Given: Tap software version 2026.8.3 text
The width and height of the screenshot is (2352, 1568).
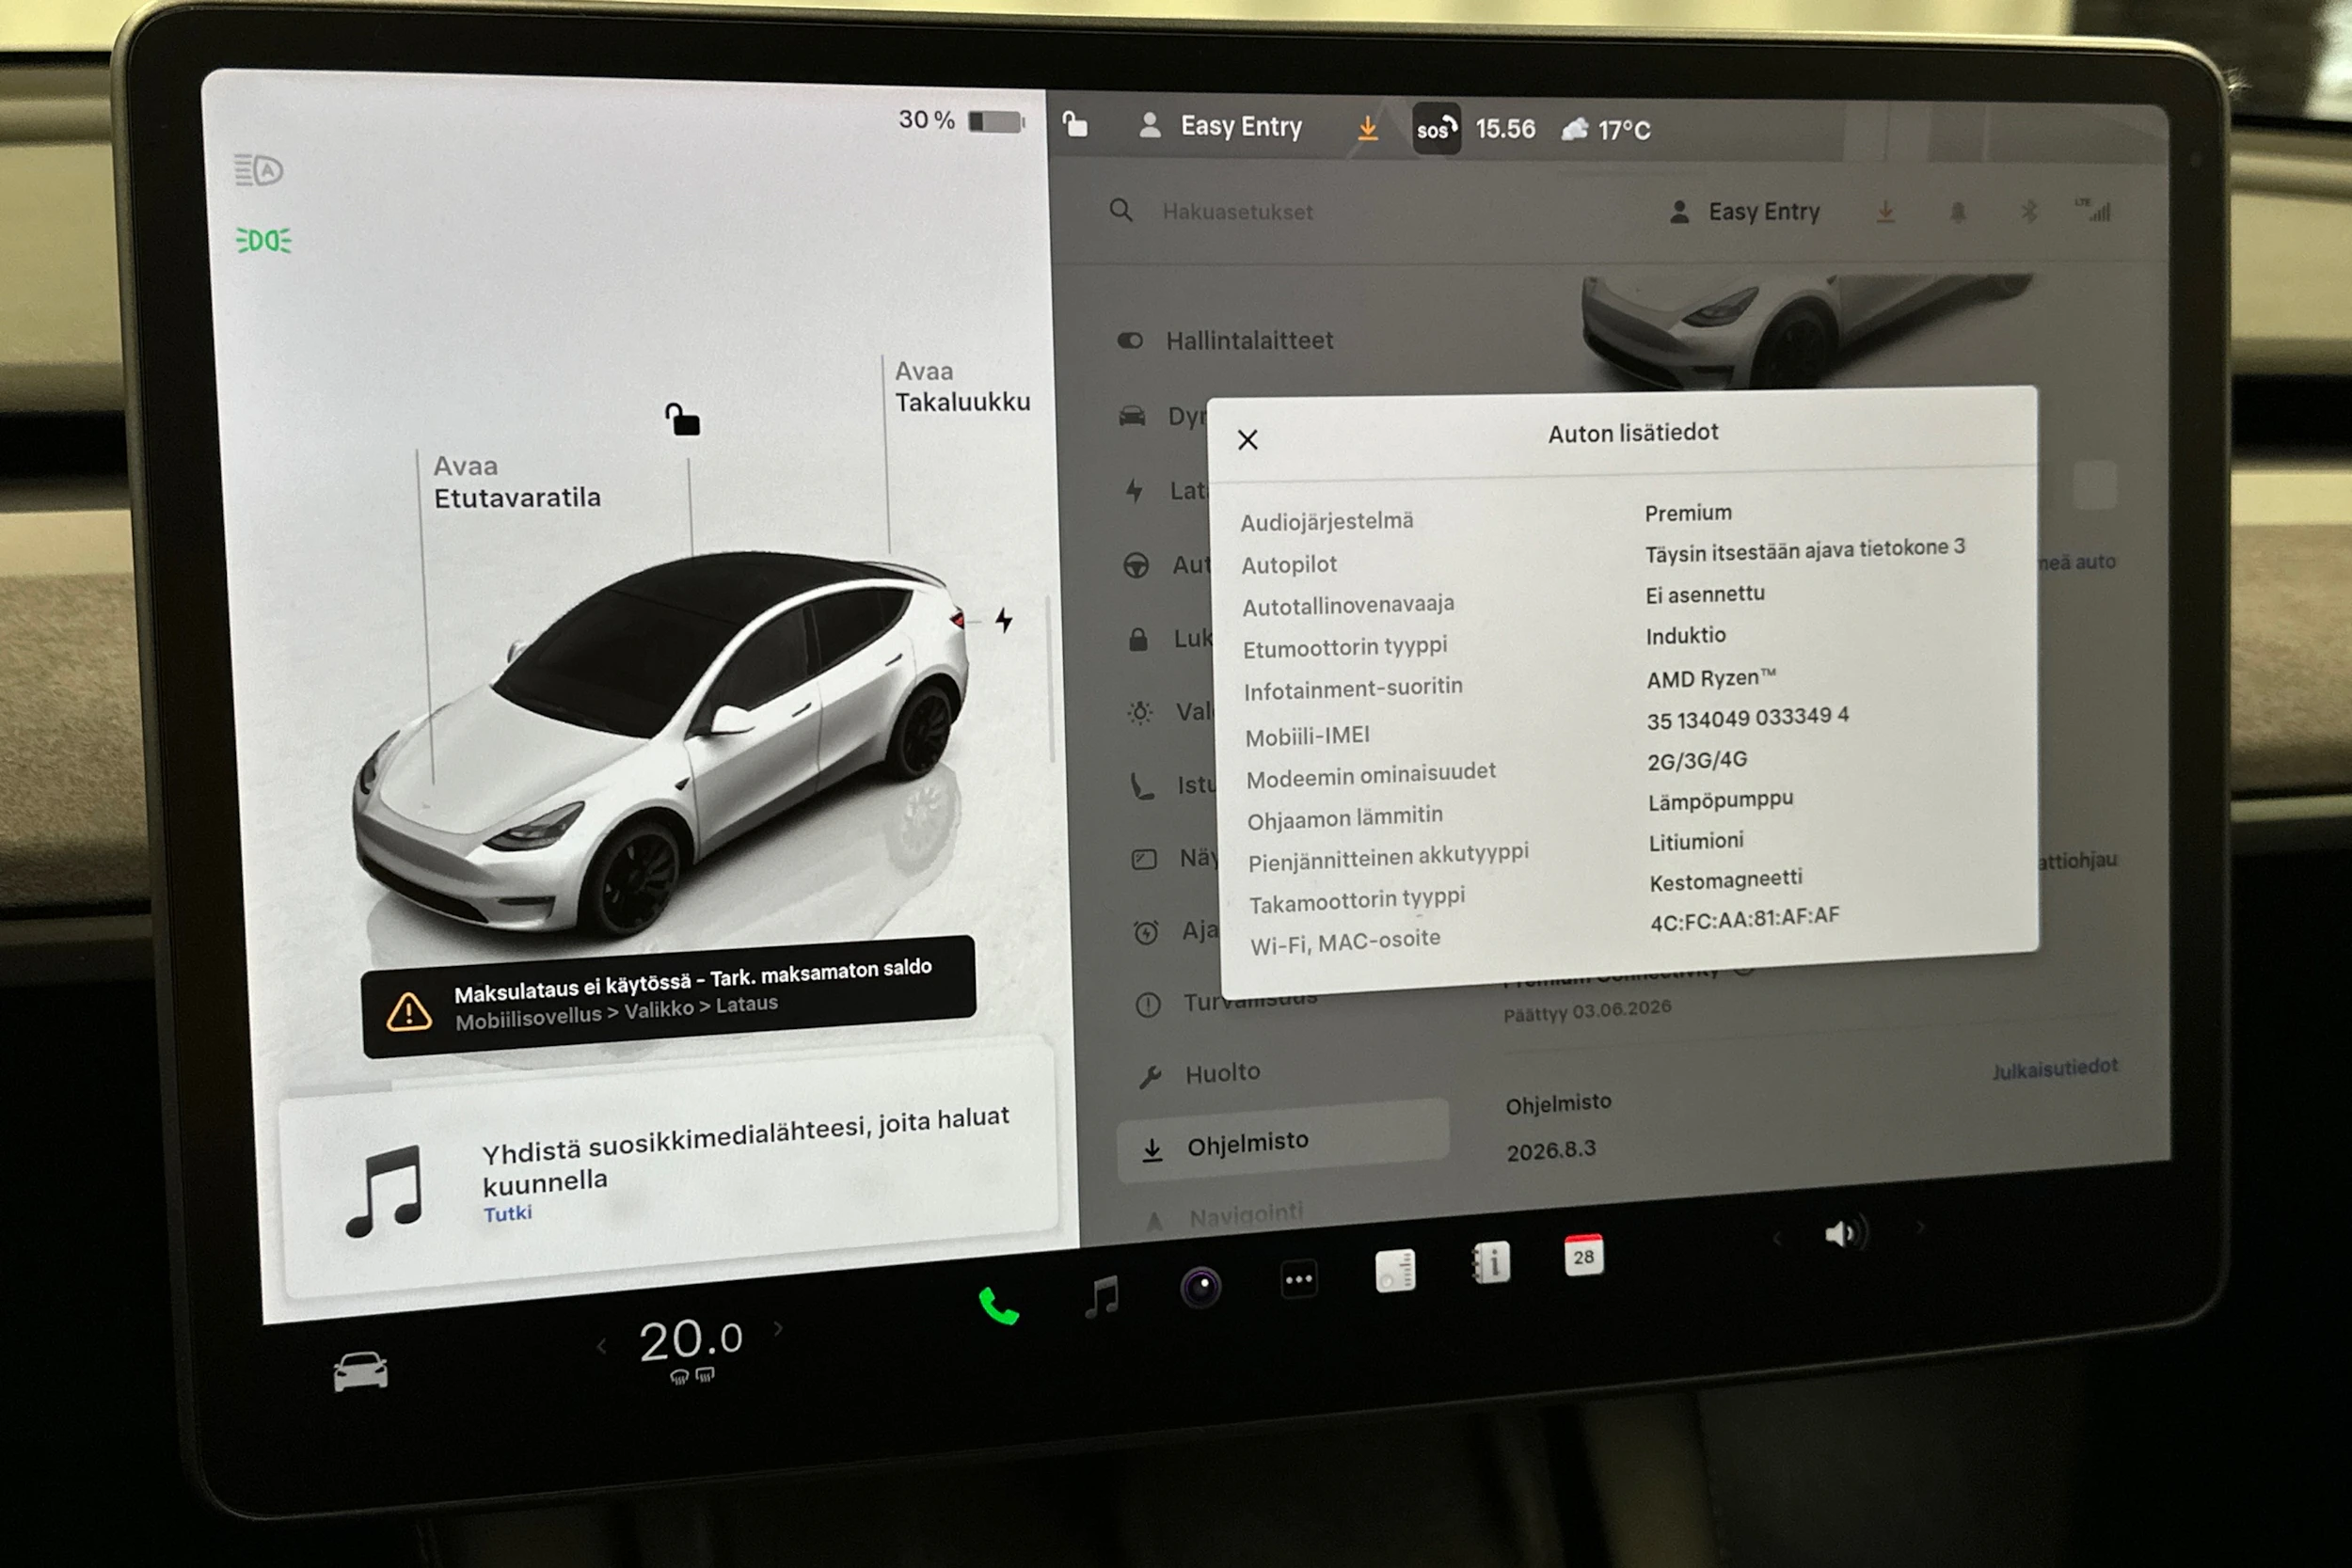Looking at the screenshot, I should tap(1551, 1151).
